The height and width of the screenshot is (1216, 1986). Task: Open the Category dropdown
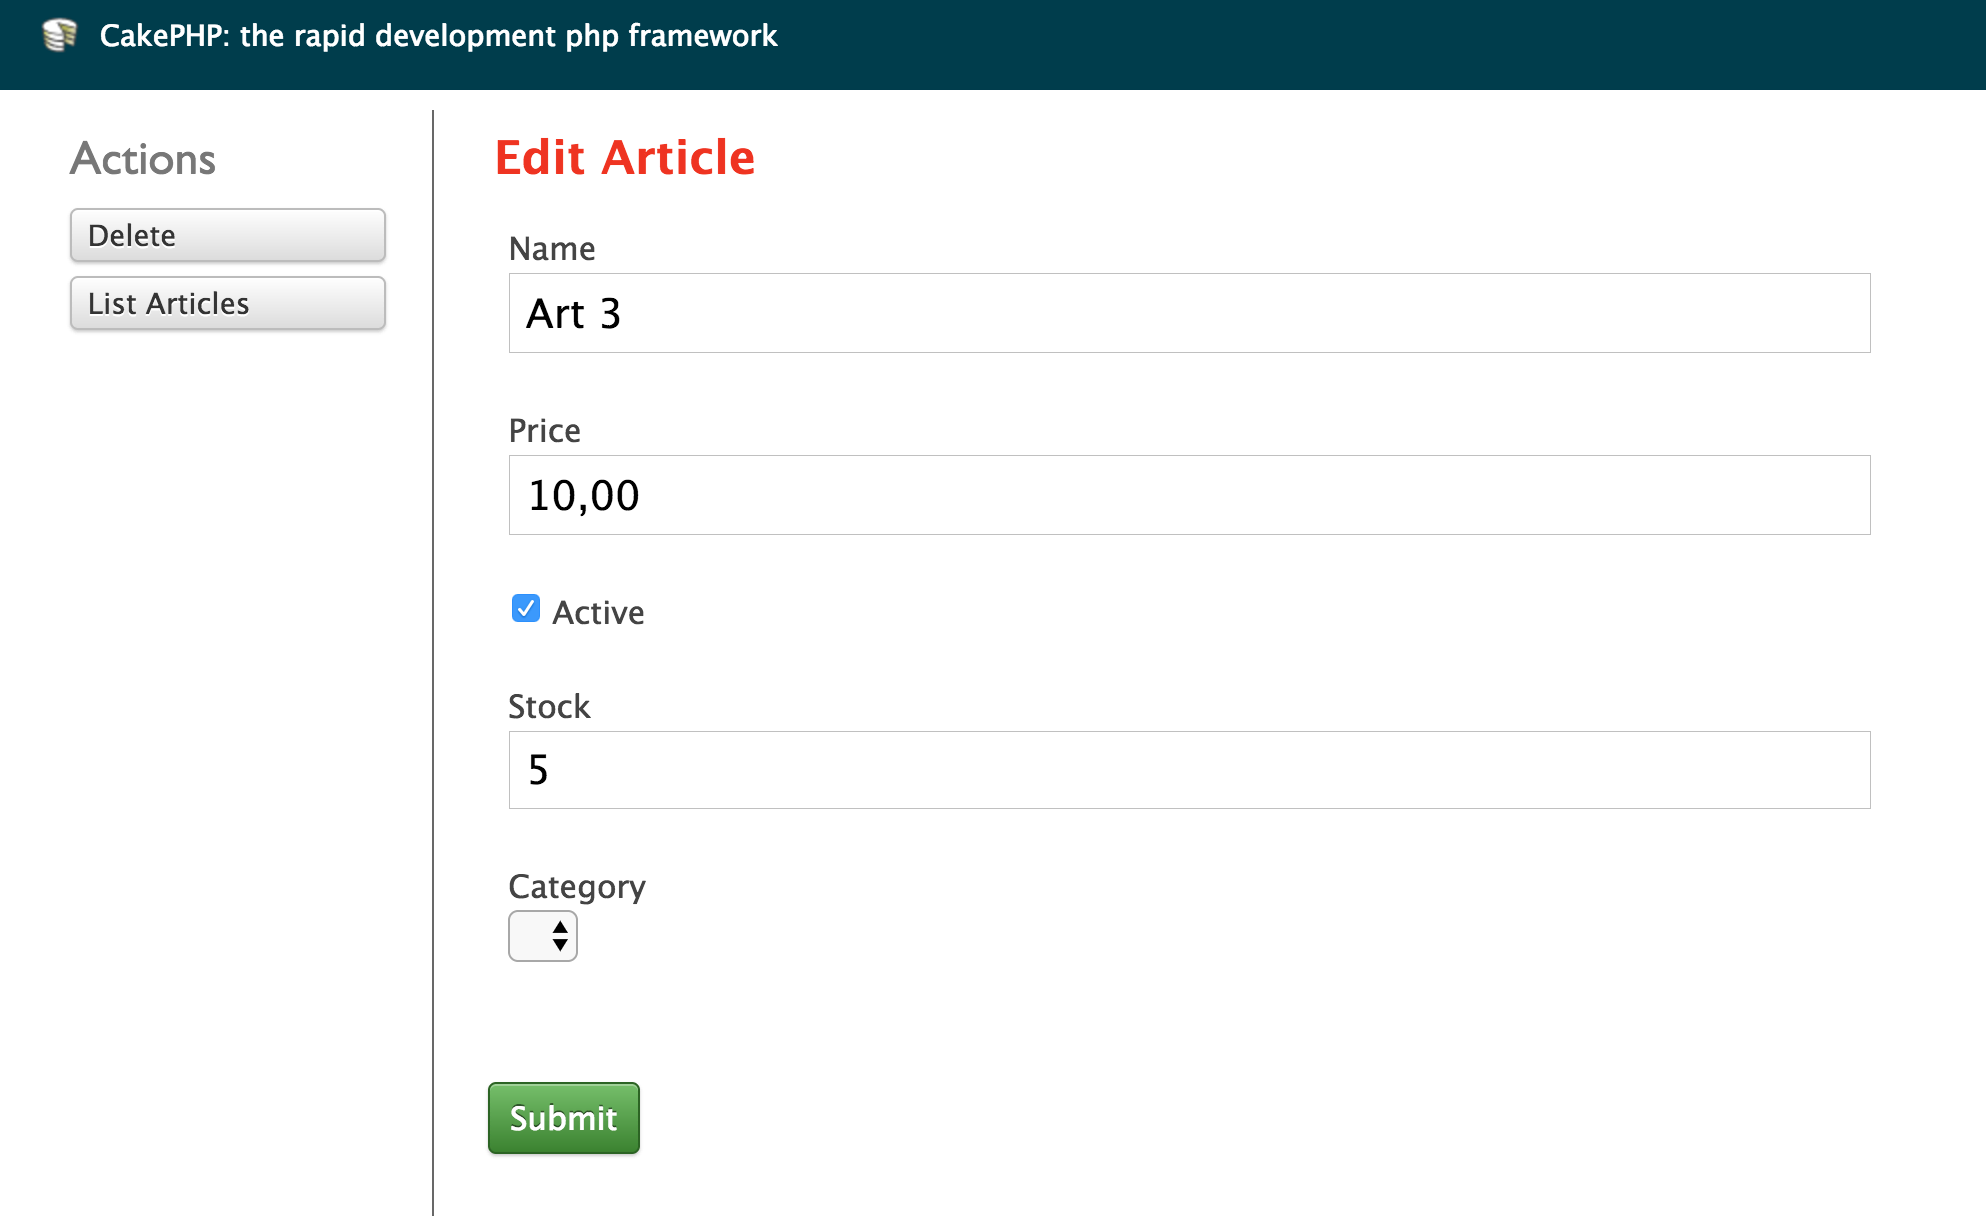click(x=542, y=936)
